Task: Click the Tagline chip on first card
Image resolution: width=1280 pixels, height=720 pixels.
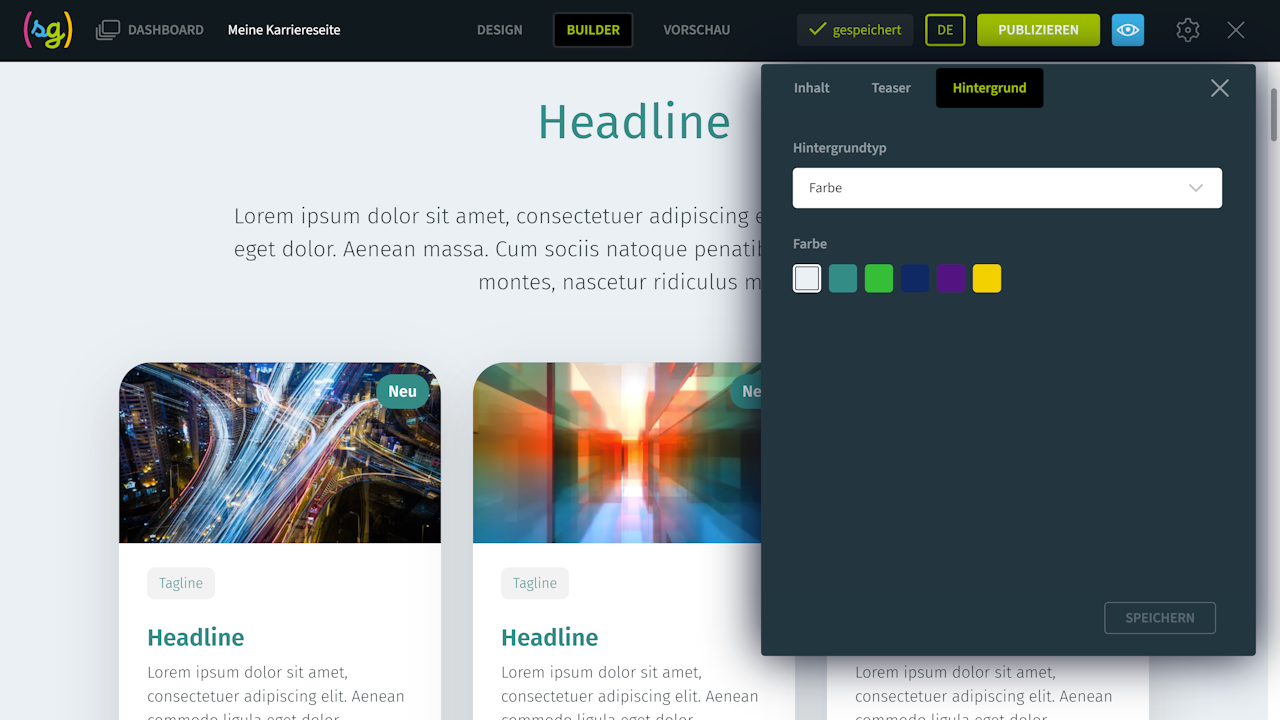Action: [x=181, y=583]
